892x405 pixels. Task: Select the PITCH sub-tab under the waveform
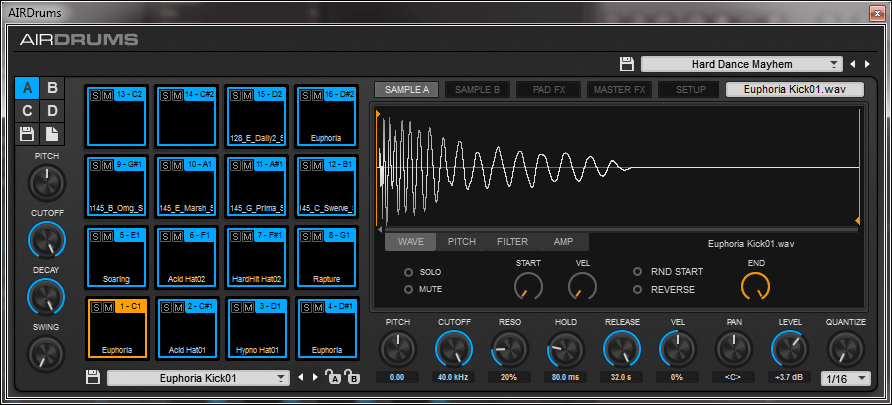click(x=462, y=242)
